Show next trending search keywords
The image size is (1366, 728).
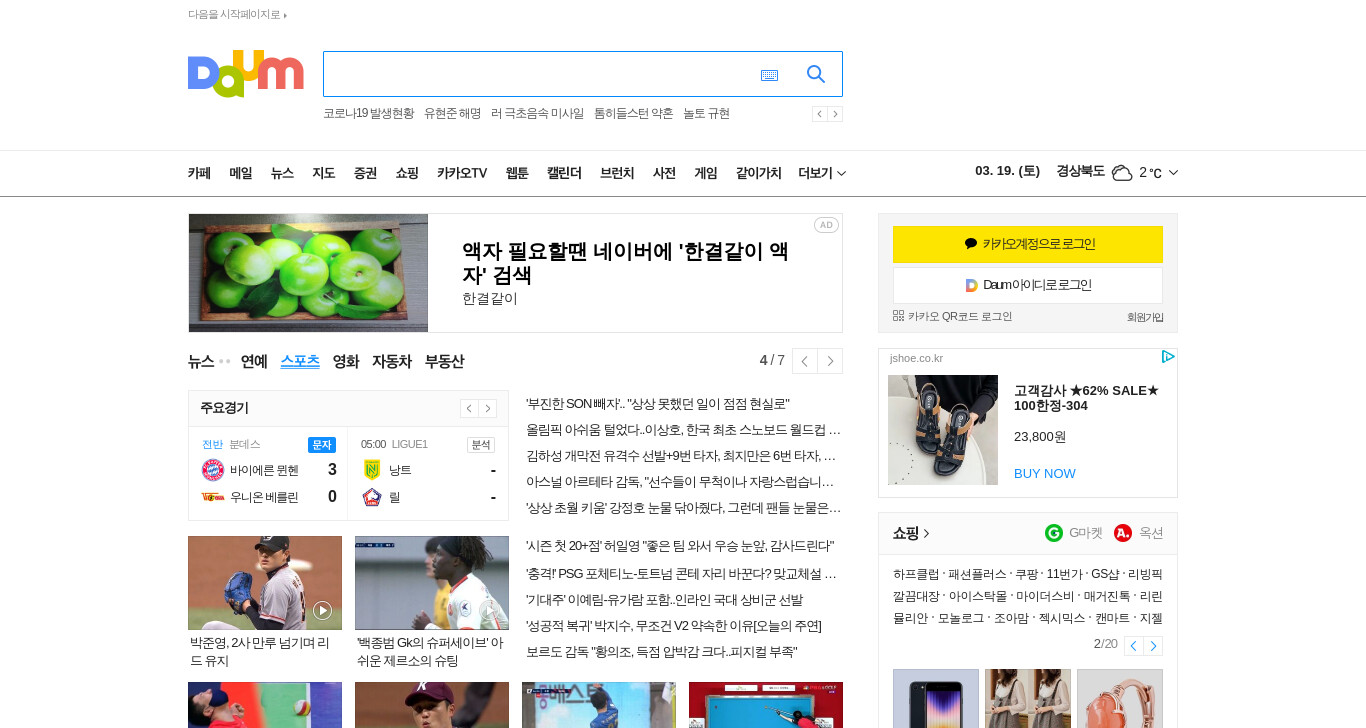[x=835, y=114]
